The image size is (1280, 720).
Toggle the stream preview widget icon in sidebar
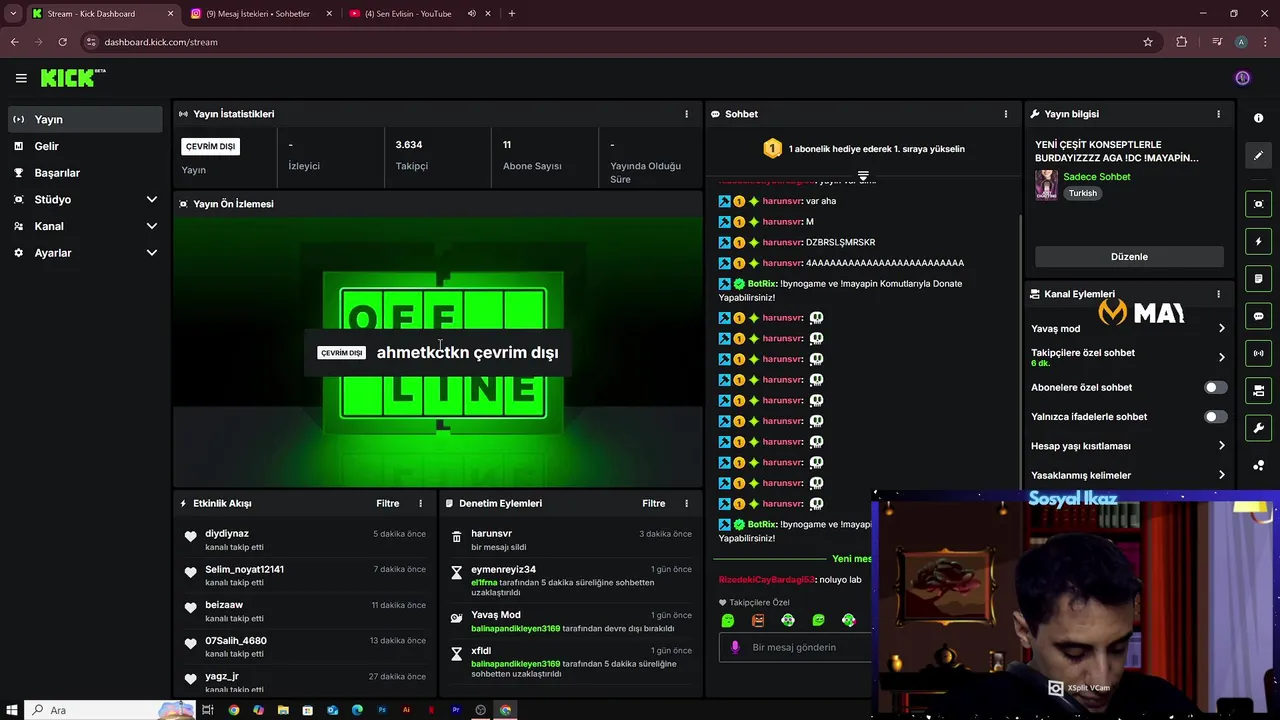[1258, 204]
